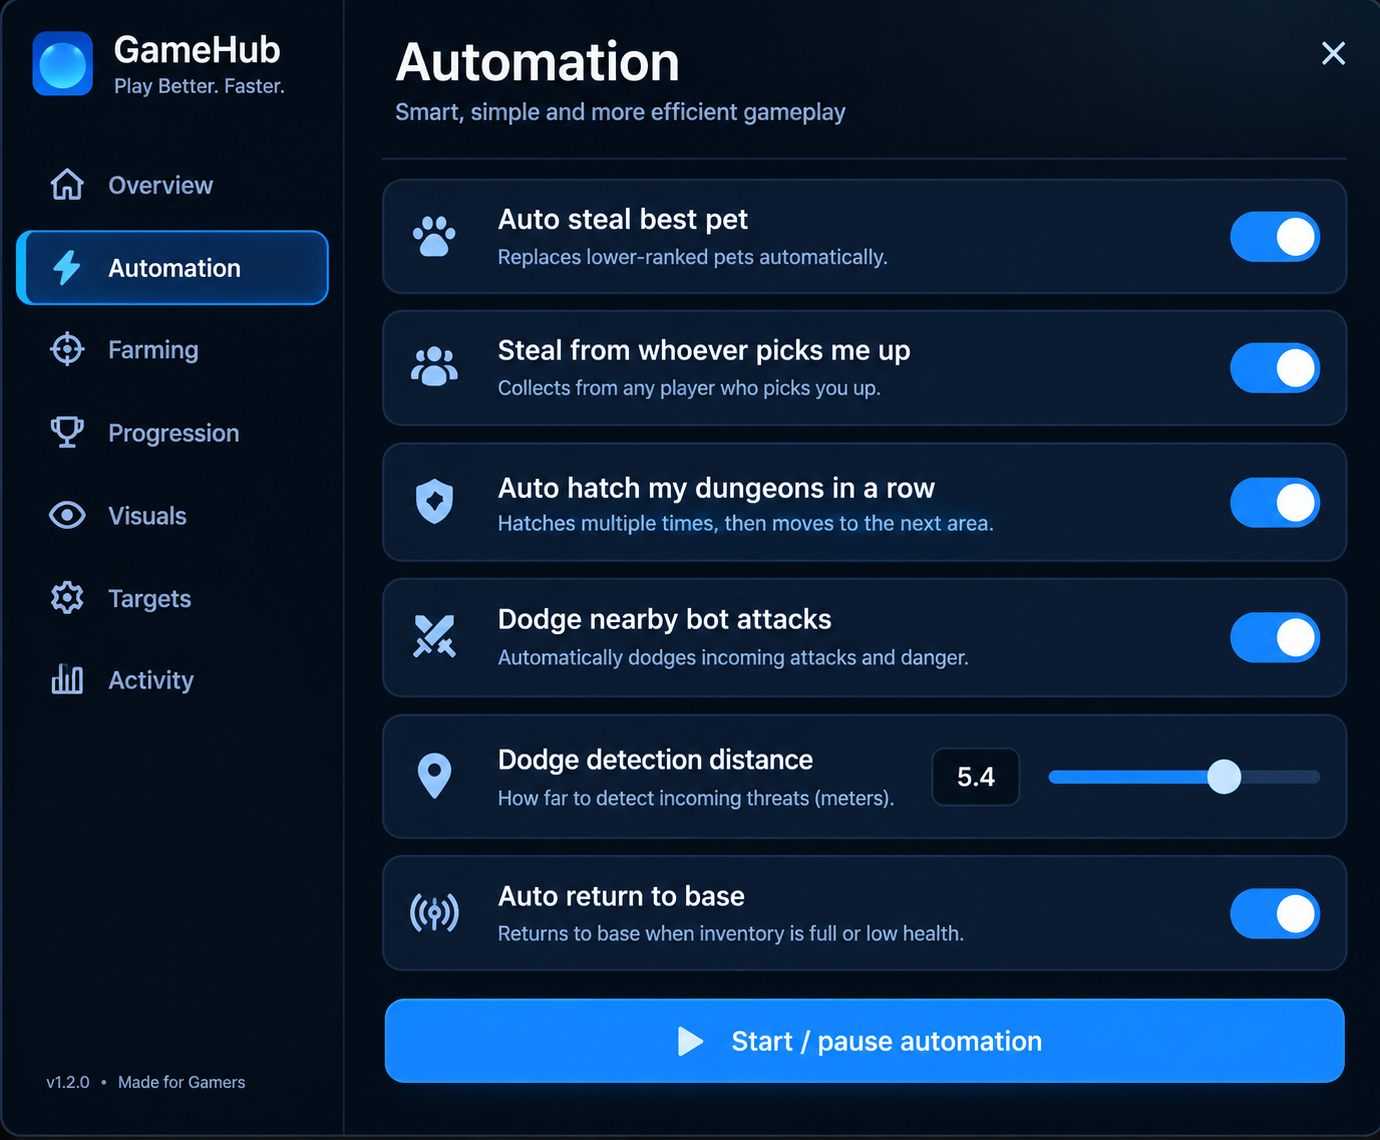Click the Visuals eye icon

click(x=67, y=515)
